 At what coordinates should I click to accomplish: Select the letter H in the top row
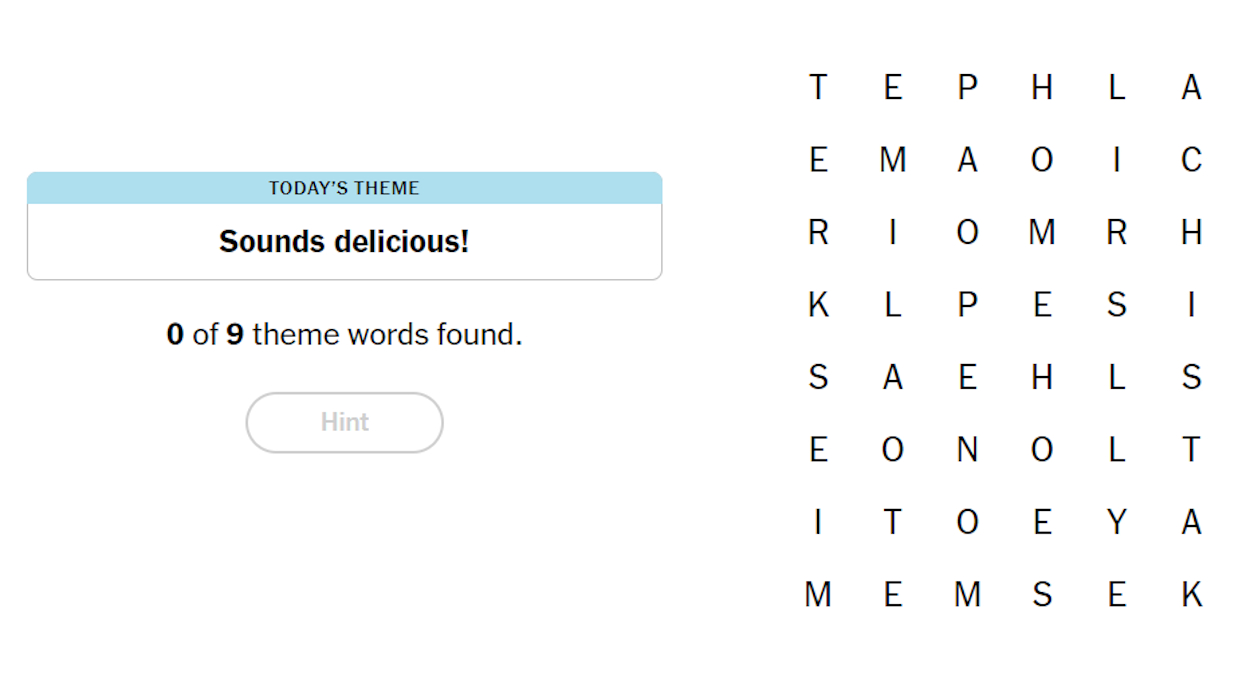(x=1043, y=87)
